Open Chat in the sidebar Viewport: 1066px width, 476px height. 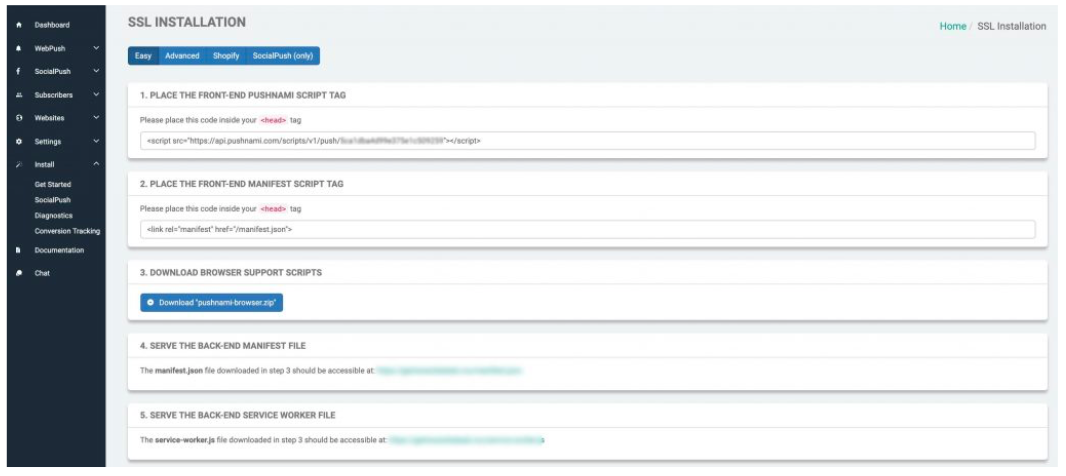coord(42,273)
